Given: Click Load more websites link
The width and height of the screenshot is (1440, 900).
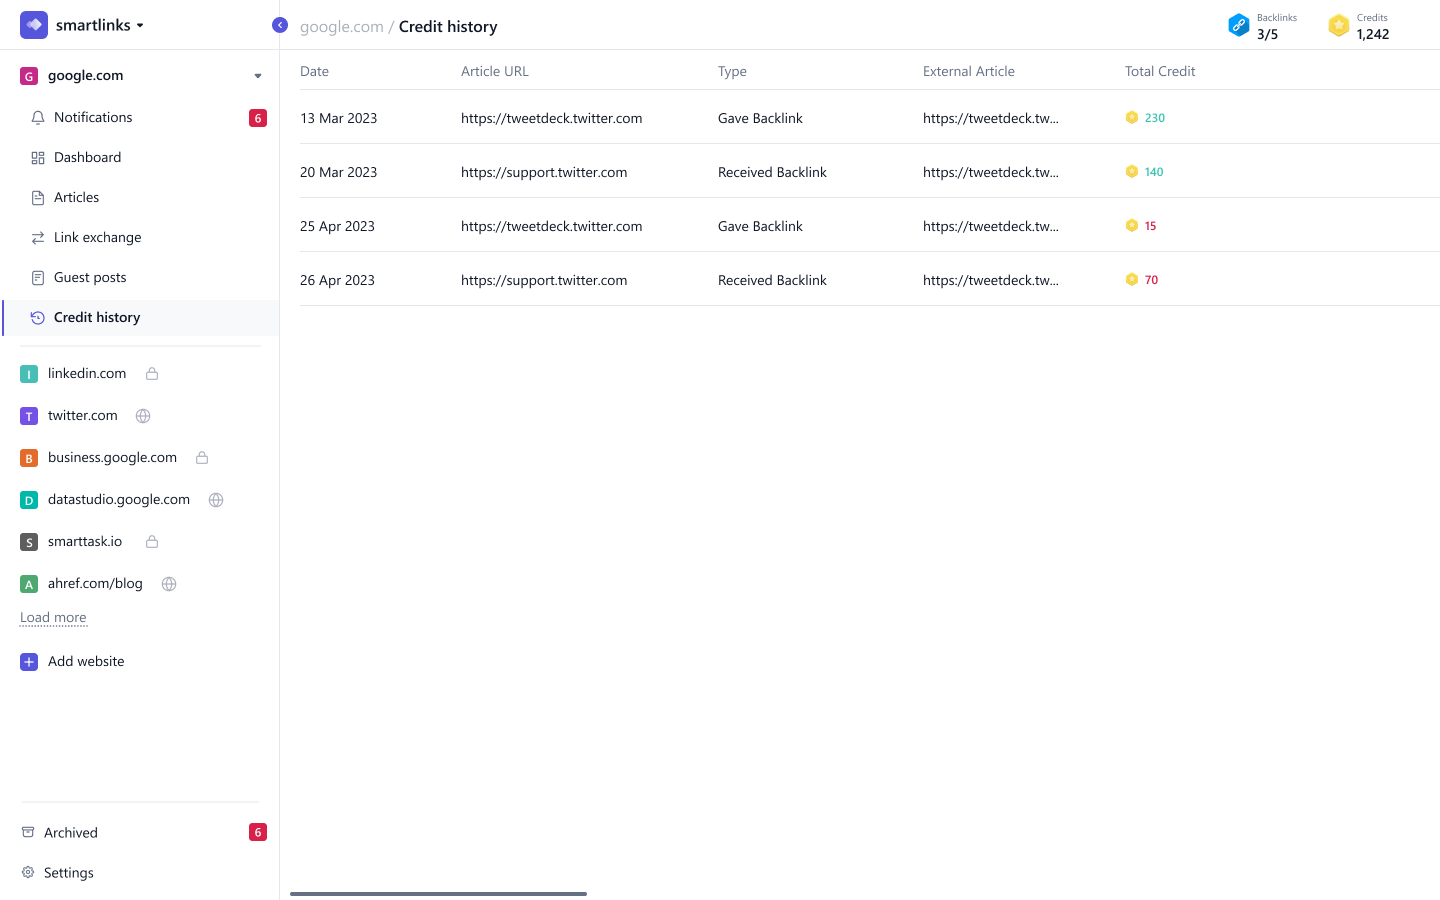Looking at the screenshot, I should pos(53,618).
